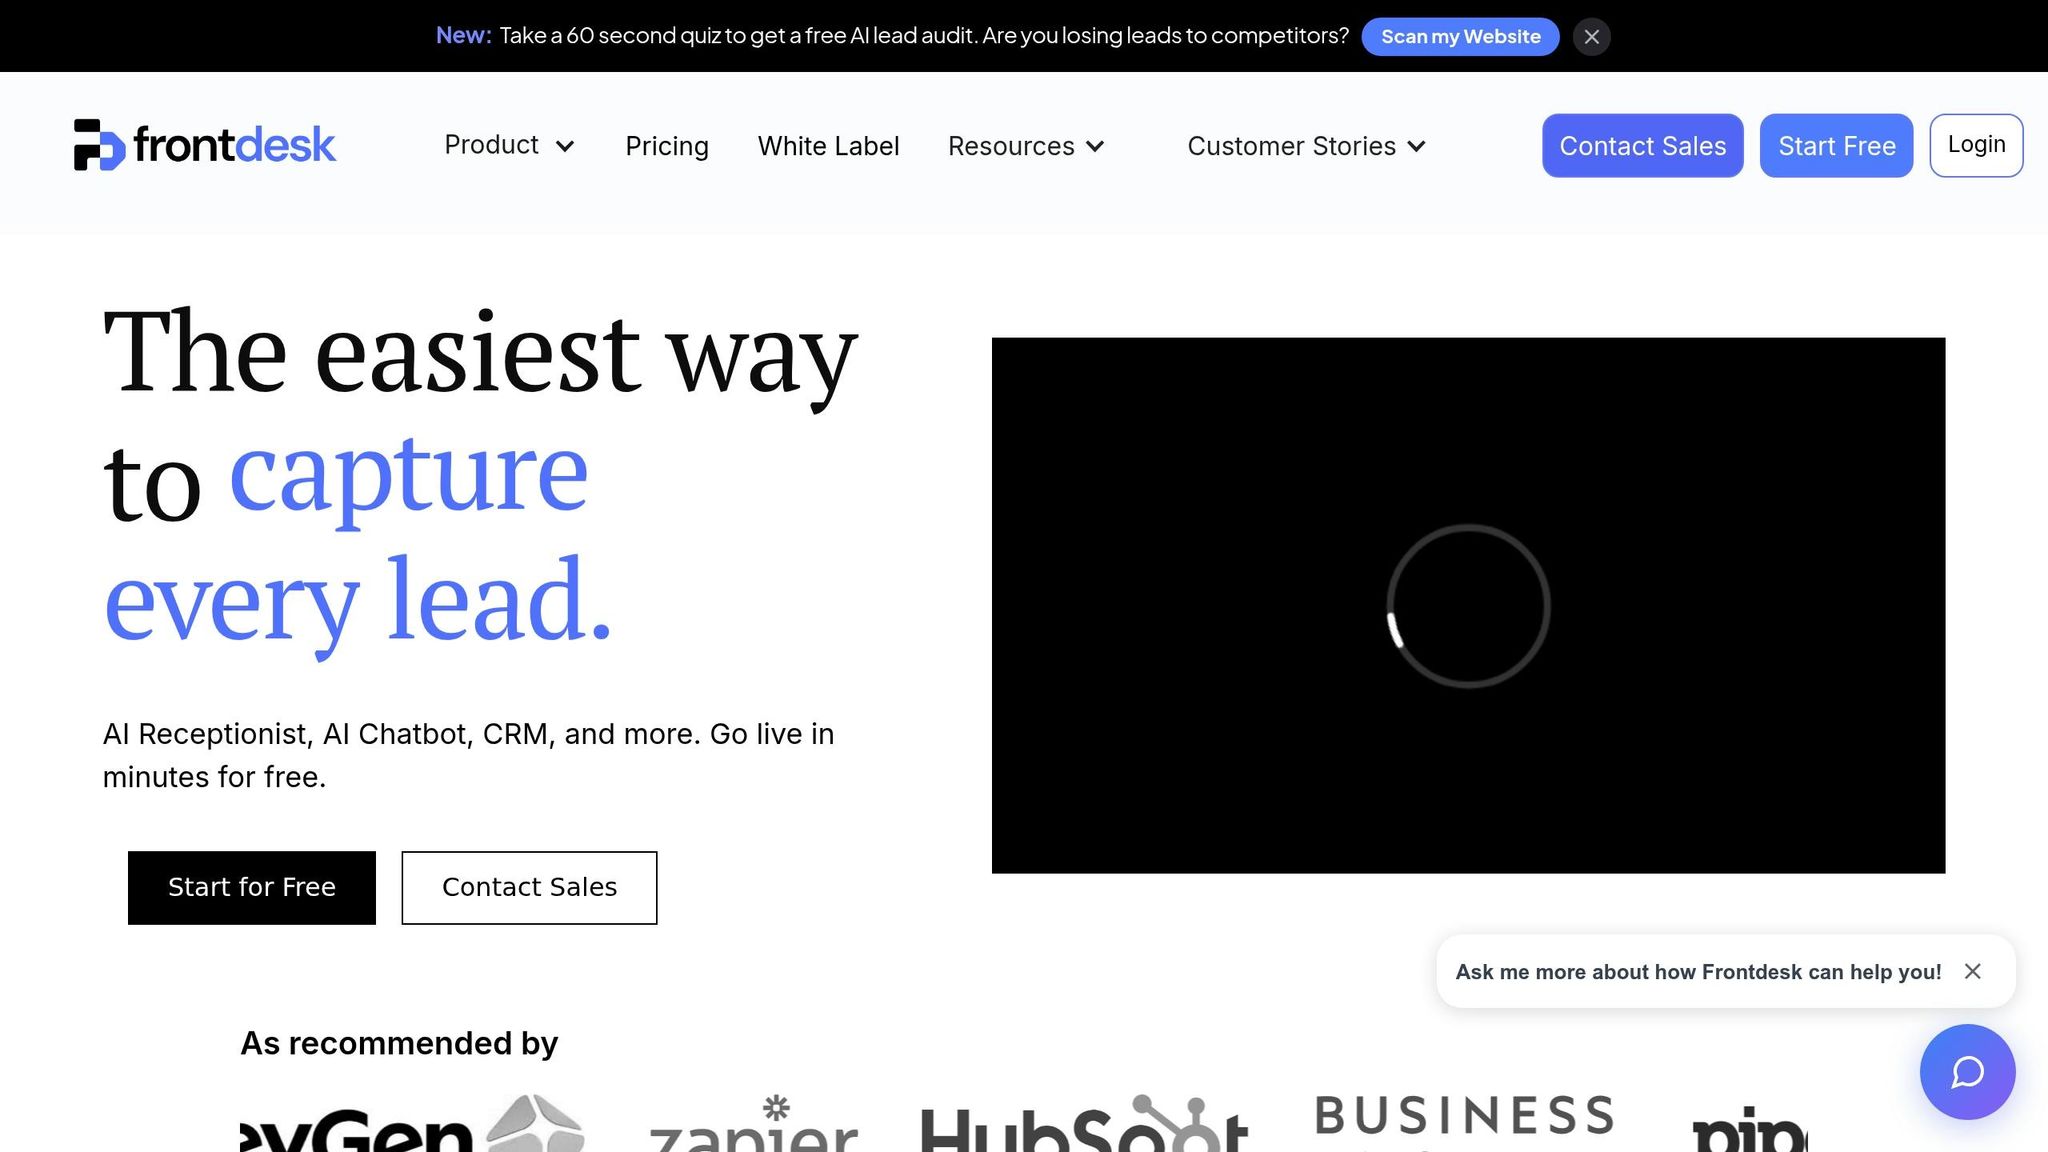Viewport: 2048px width, 1152px height.
Task: Go to the Pricing page
Action: click(x=666, y=146)
